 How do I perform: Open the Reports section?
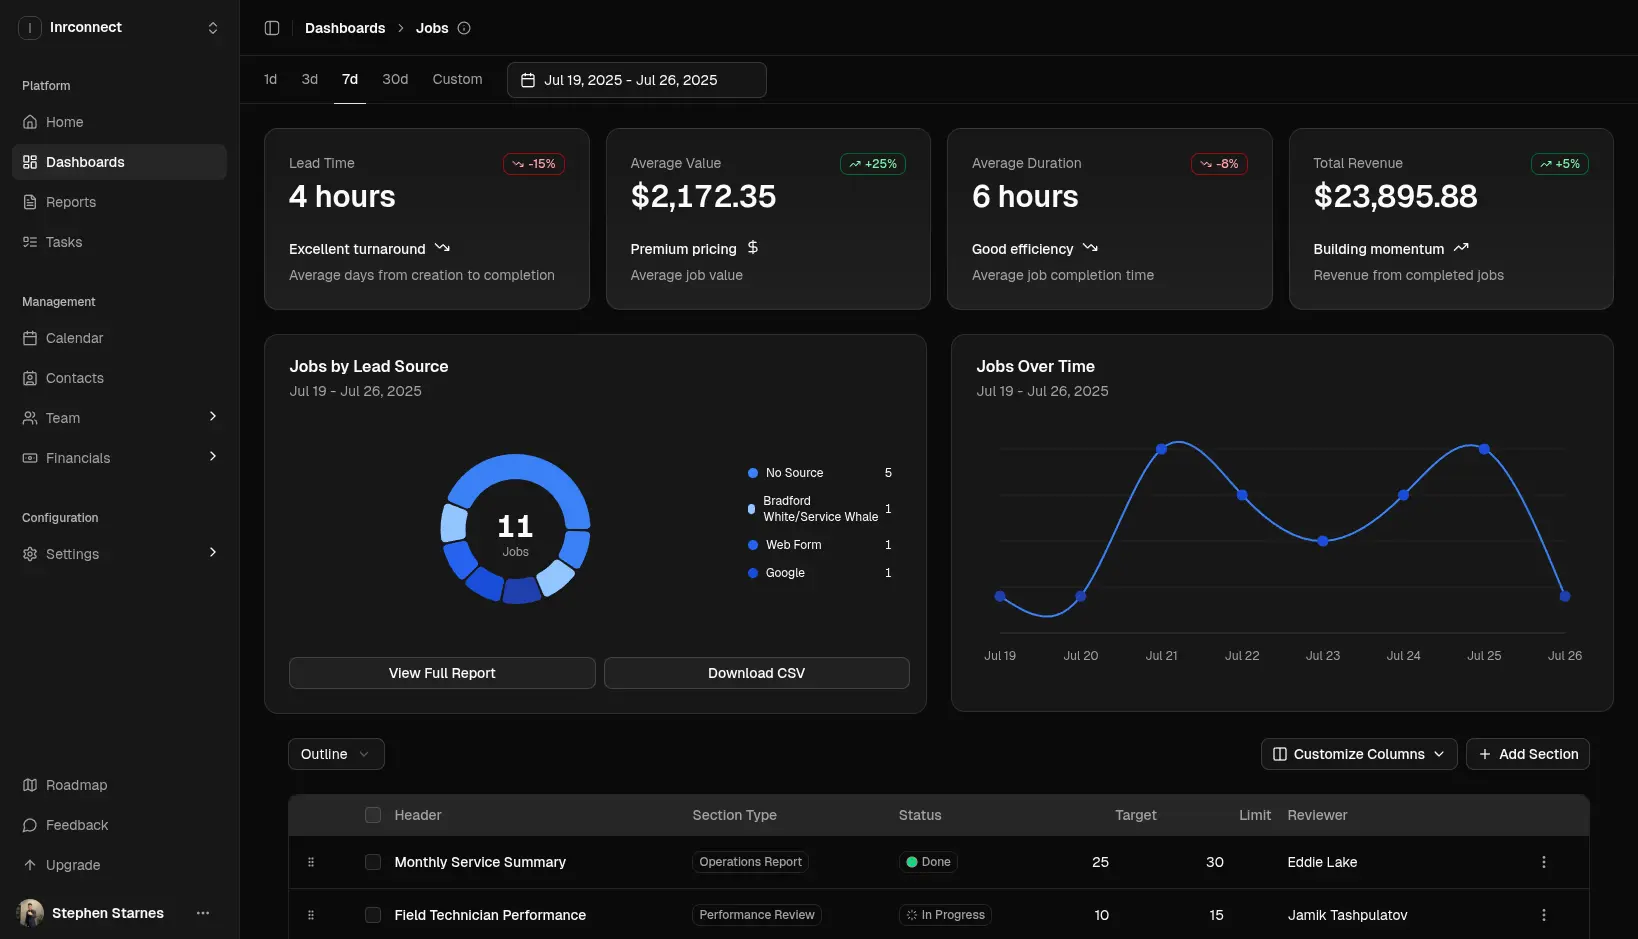[x=70, y=202]
